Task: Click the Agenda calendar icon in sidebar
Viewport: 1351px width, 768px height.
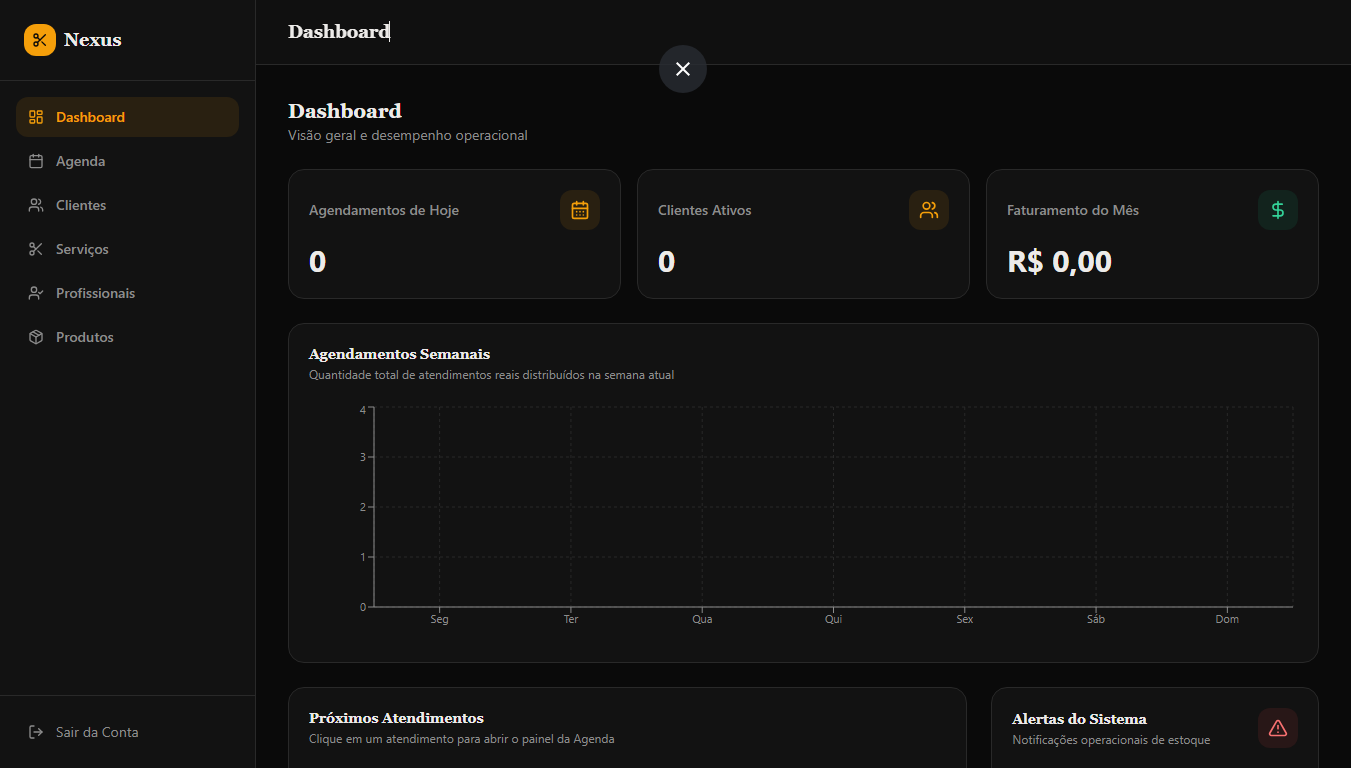Action: pyautogui.click(x=36, y=161)
